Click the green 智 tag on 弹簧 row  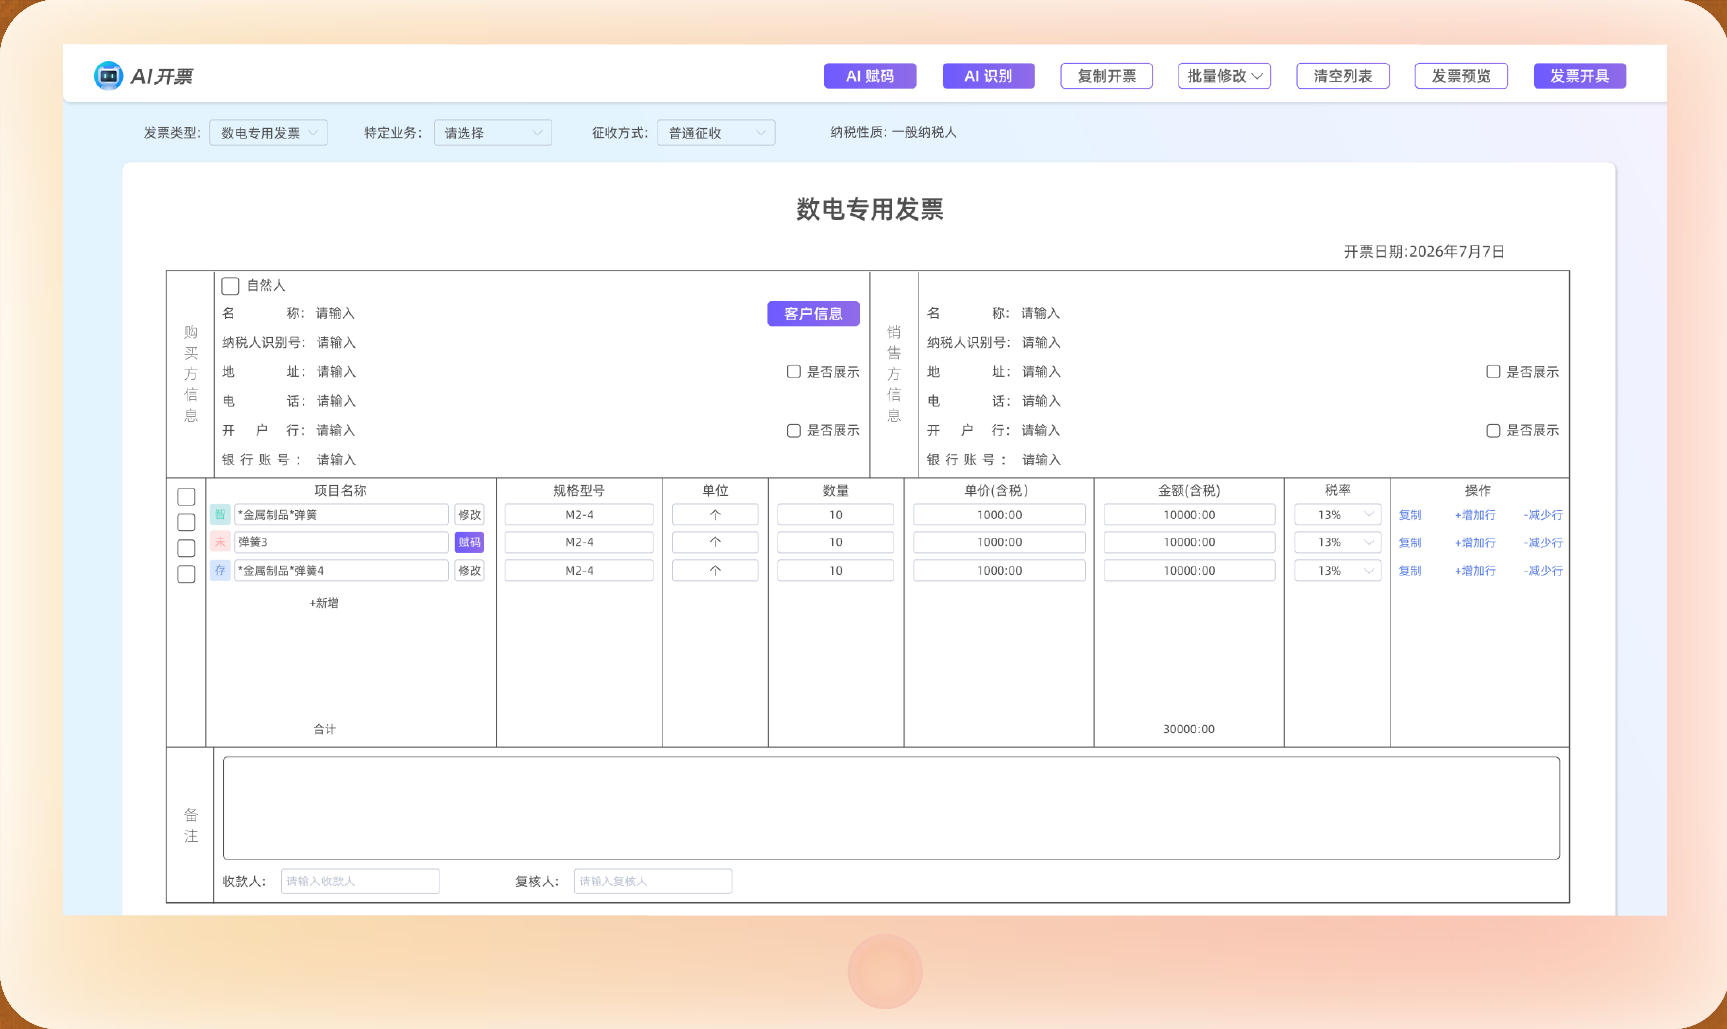(220, 514)
